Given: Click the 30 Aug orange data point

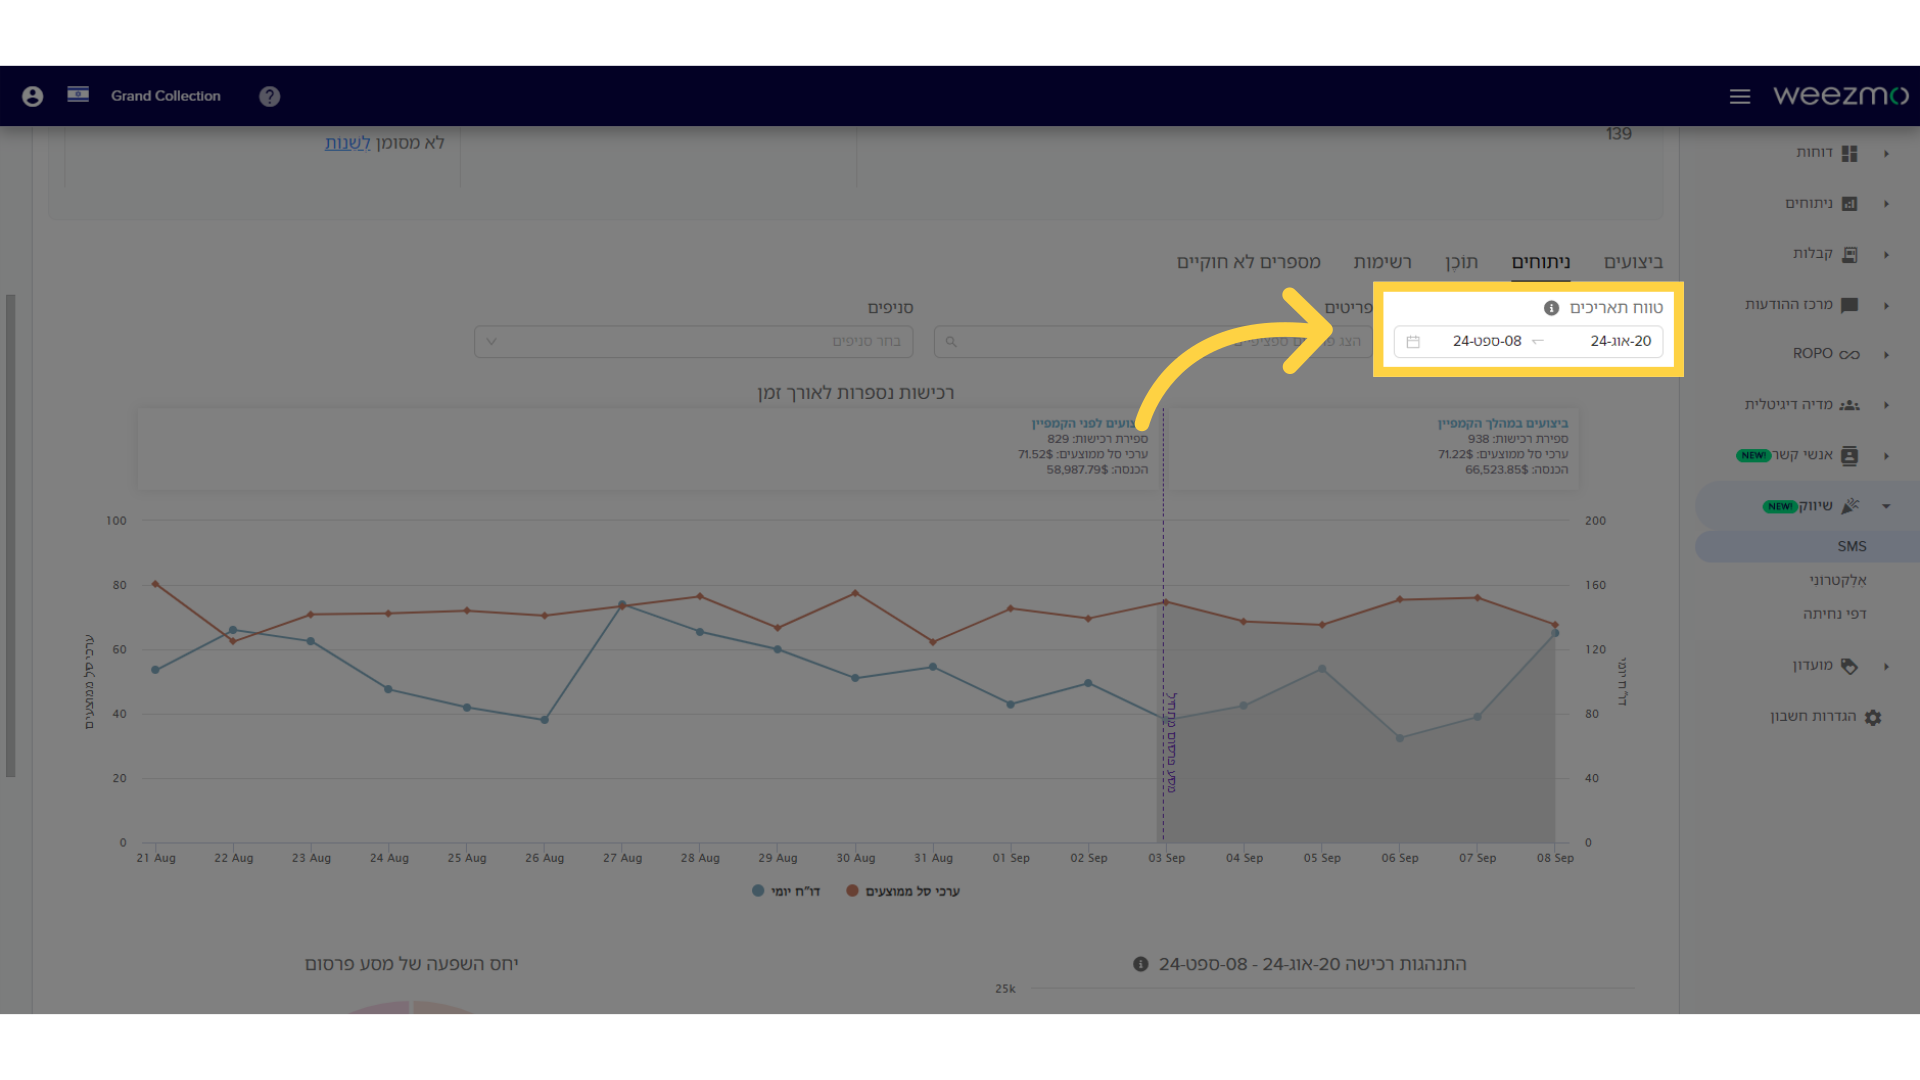Looking at the screenshot, I should (x=855, y=593).
